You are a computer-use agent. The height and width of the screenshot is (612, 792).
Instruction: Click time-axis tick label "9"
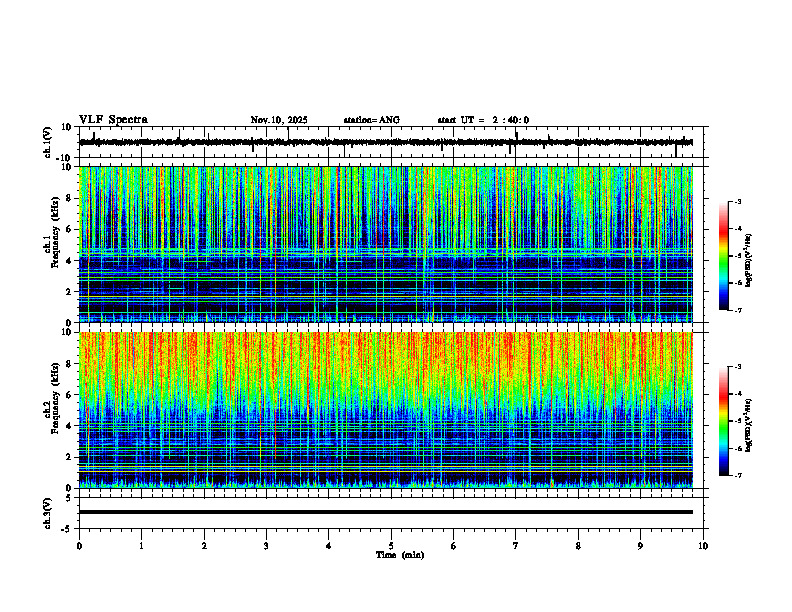point(640,546)
